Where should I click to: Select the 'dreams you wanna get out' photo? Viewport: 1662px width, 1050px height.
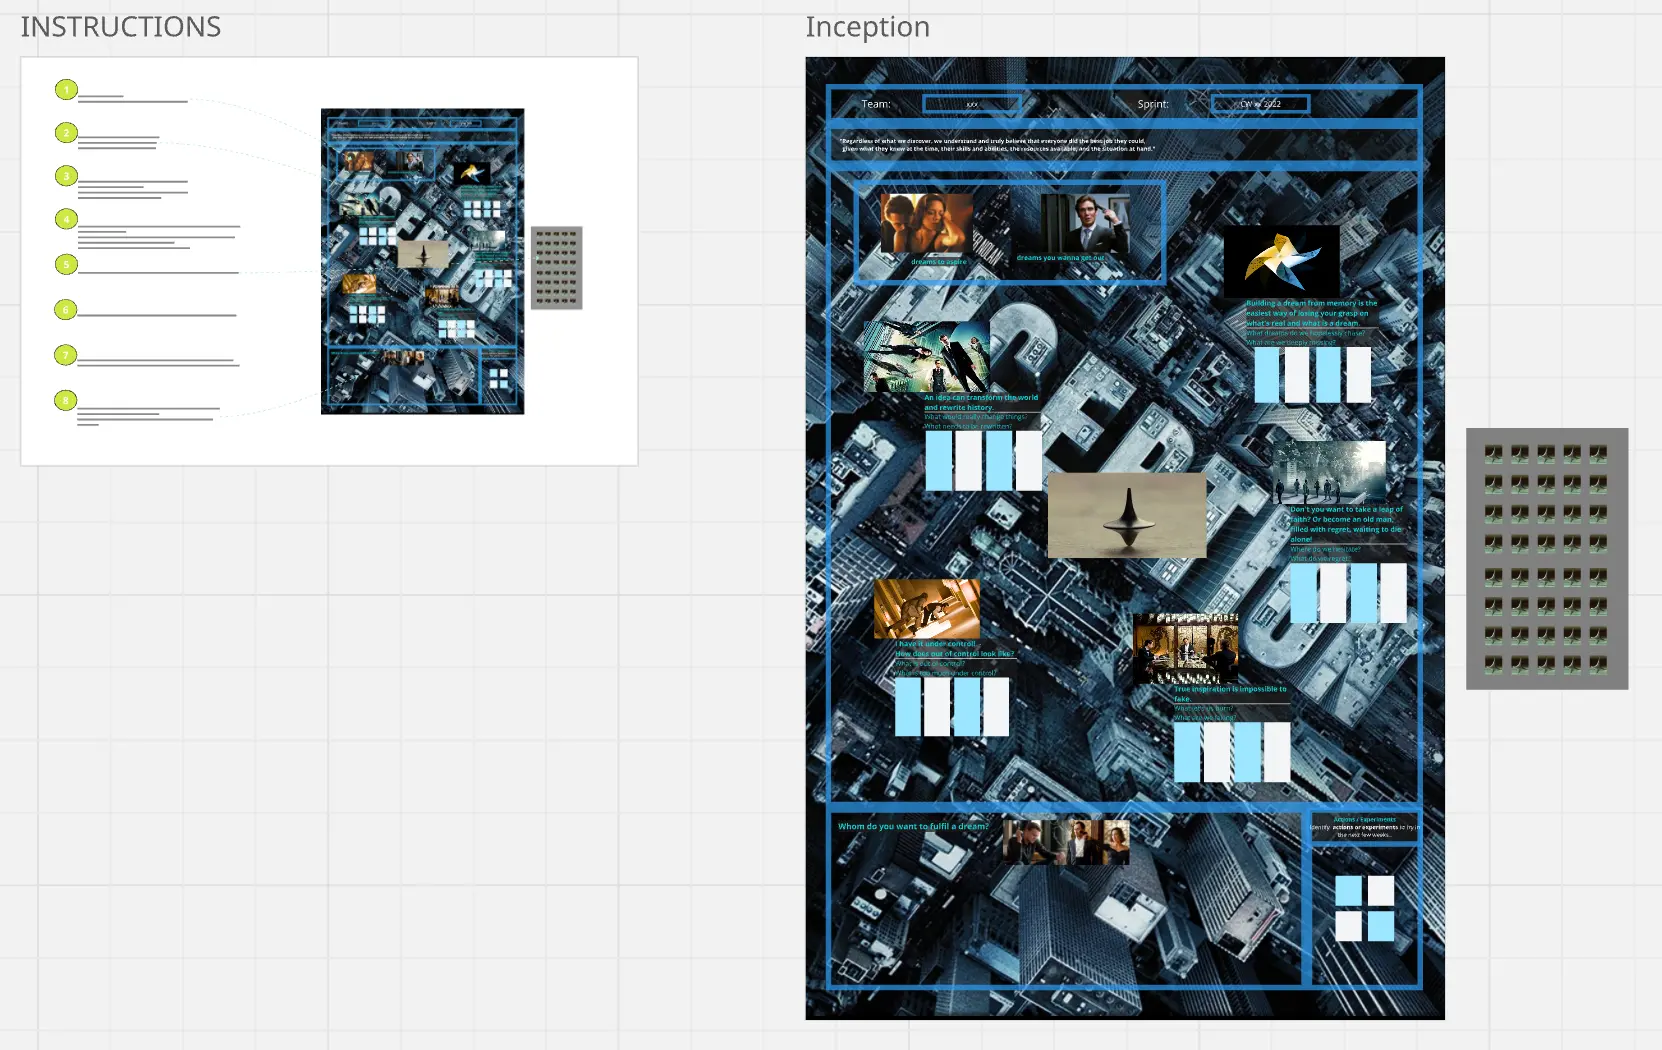pos(1084,222)
